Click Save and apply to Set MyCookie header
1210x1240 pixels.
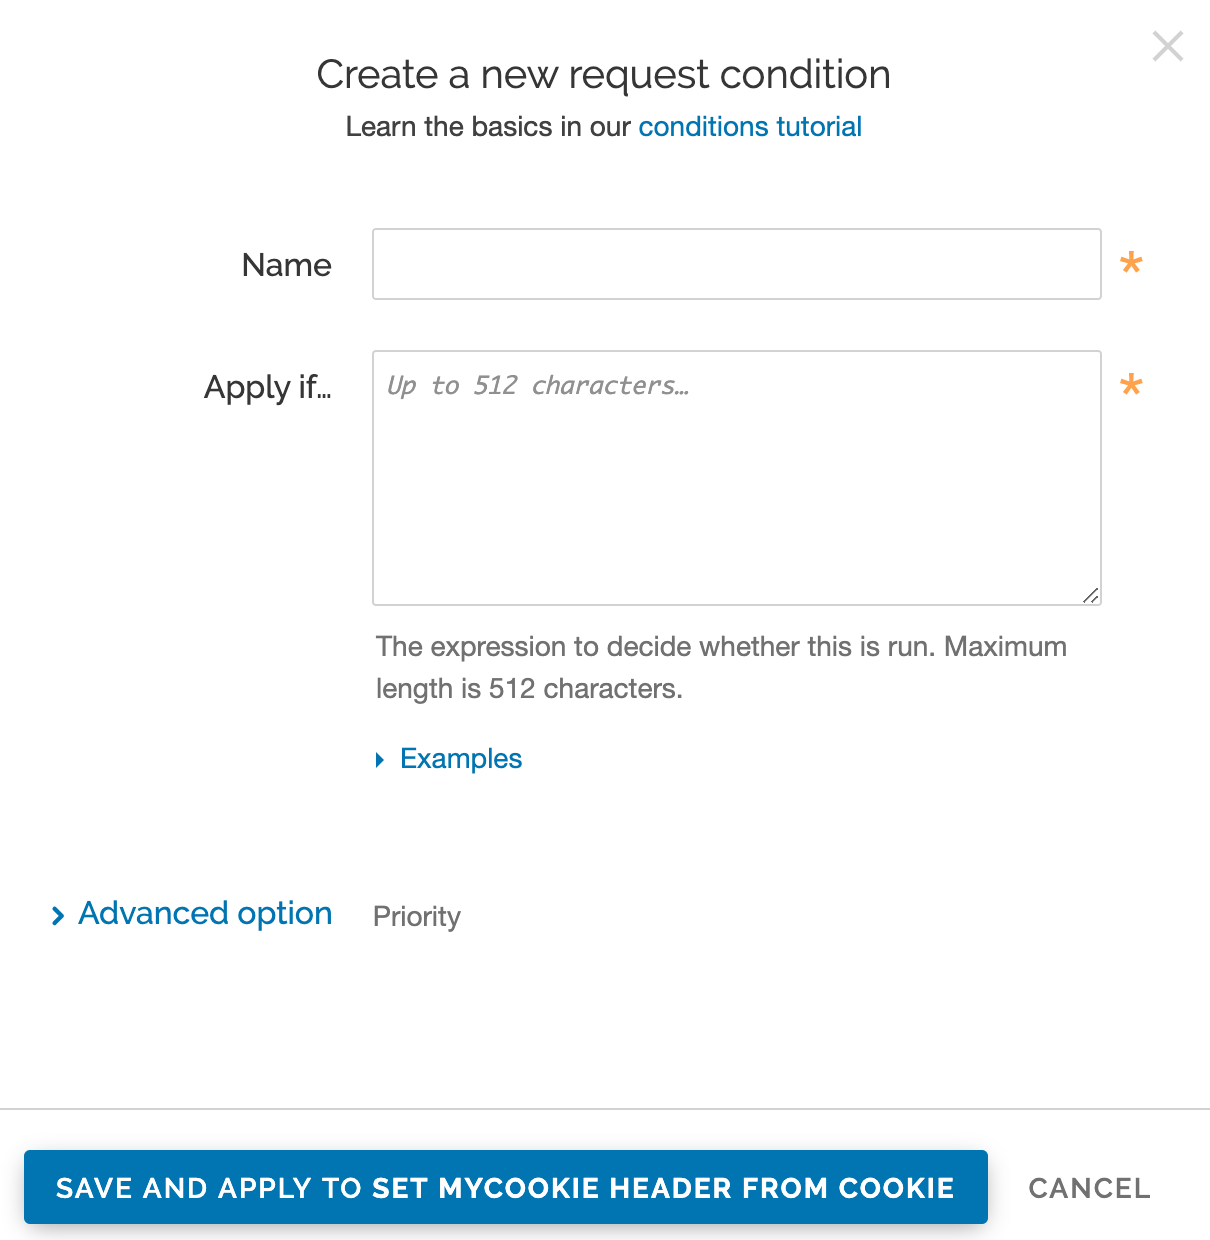click(505, 1187)
